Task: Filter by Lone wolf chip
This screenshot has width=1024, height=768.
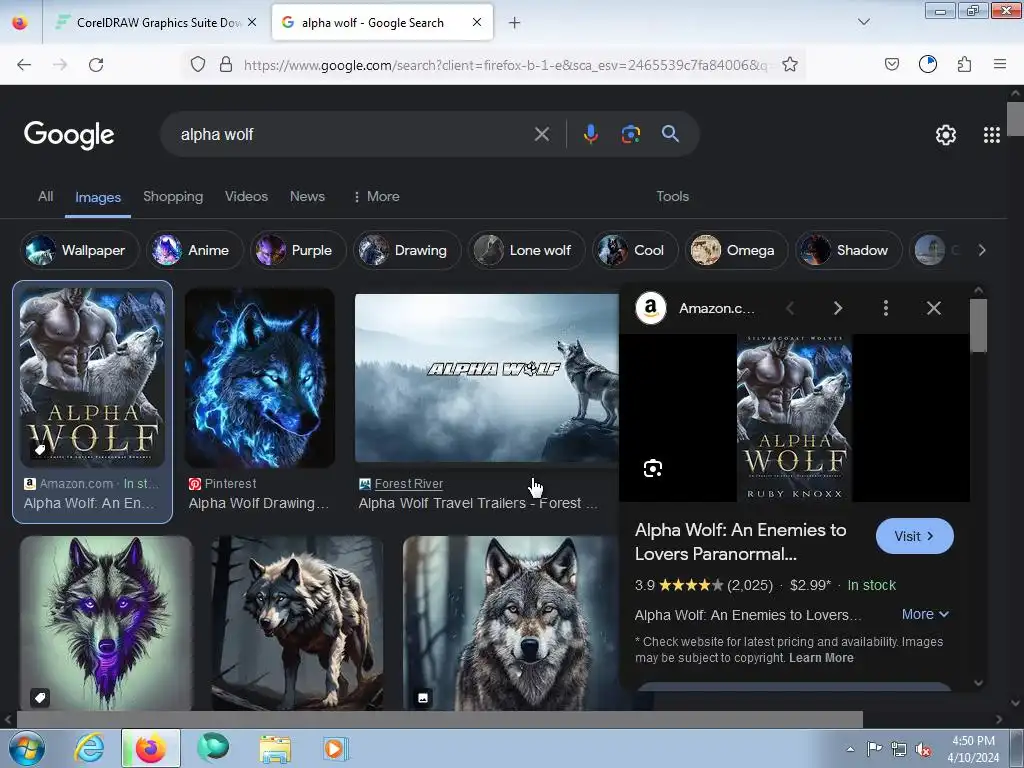Action: point(526,250)
